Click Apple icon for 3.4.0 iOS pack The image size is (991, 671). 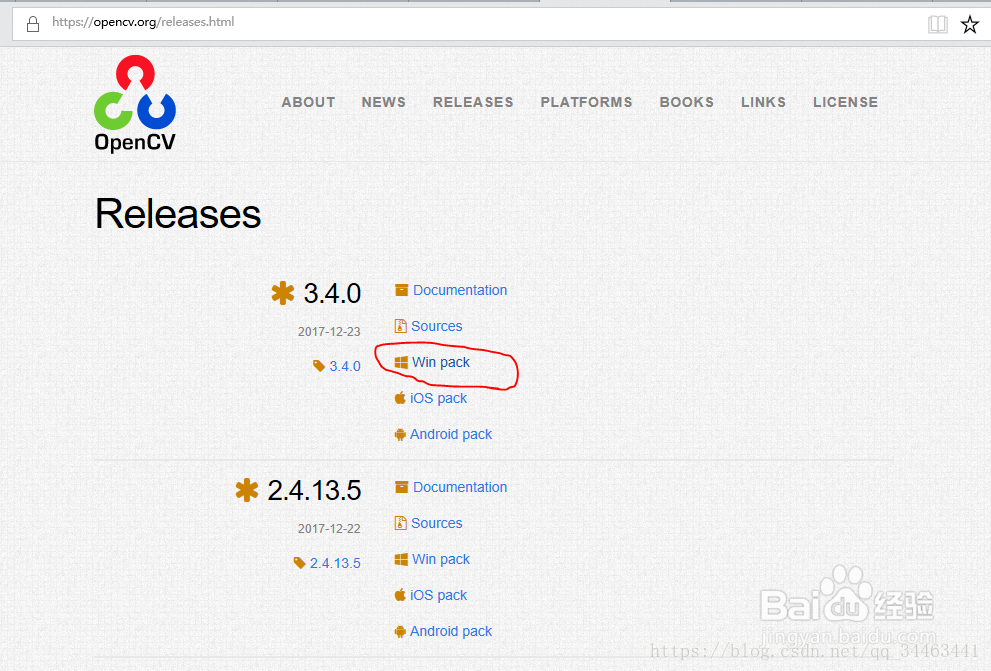400,398
